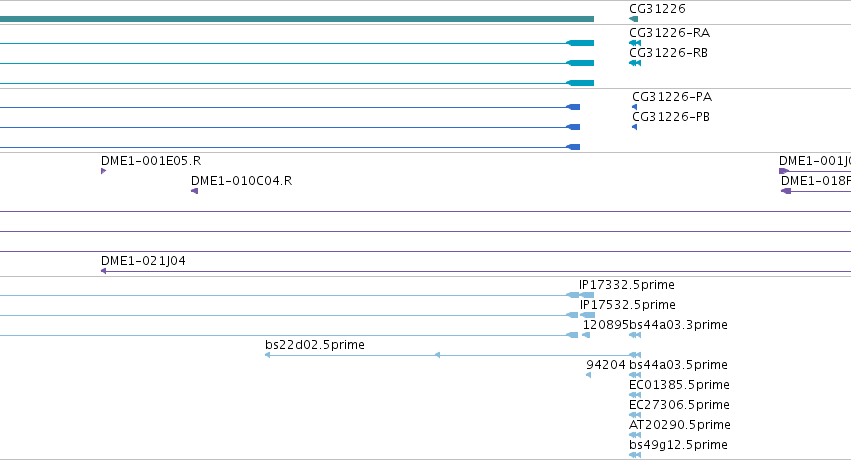This screenshot has height=460, width=851.
Task: Click the double-arrow glyph under CG31226-RB
Action: (x=635, y=63)
